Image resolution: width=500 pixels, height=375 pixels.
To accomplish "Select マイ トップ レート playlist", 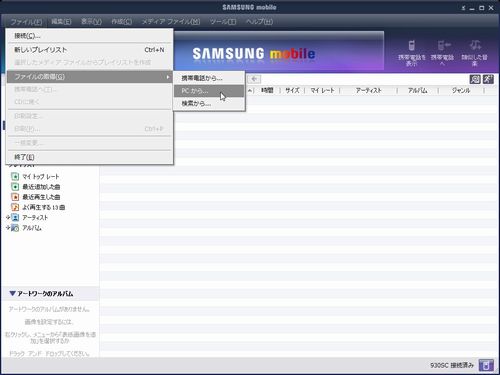I will 40,177.
